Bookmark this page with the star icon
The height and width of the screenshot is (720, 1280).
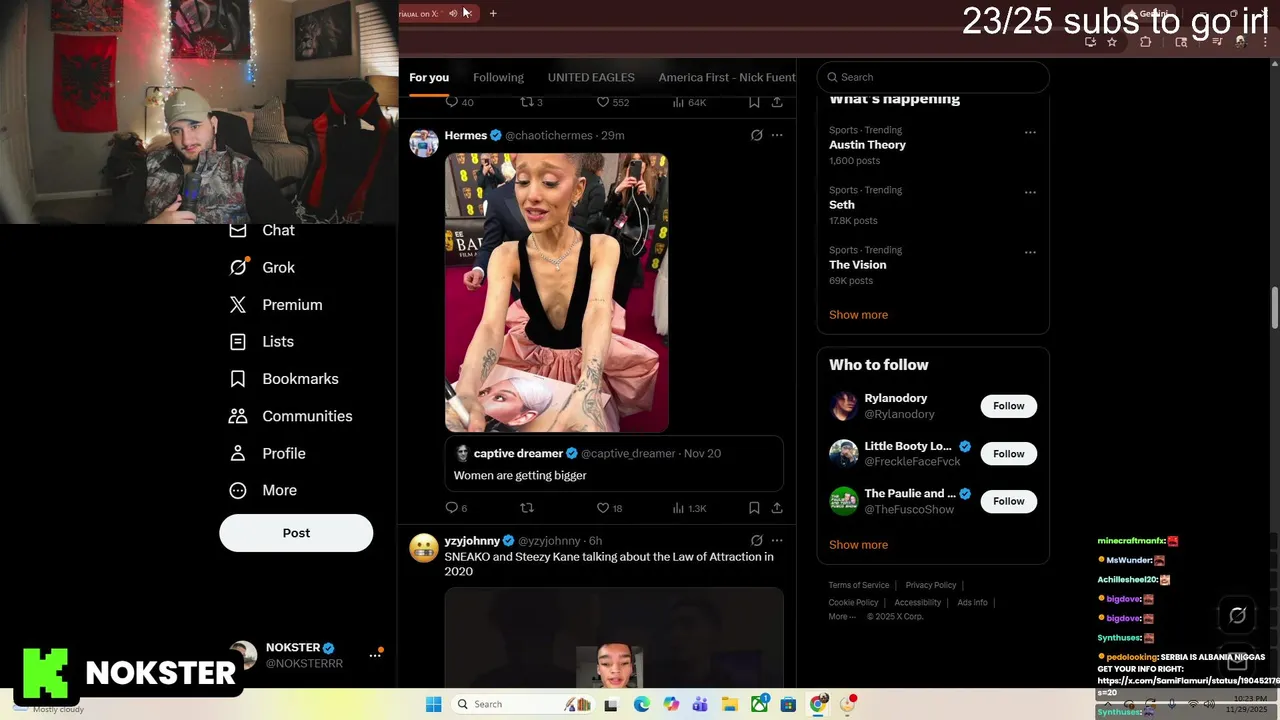click(x=1112, y=42)
